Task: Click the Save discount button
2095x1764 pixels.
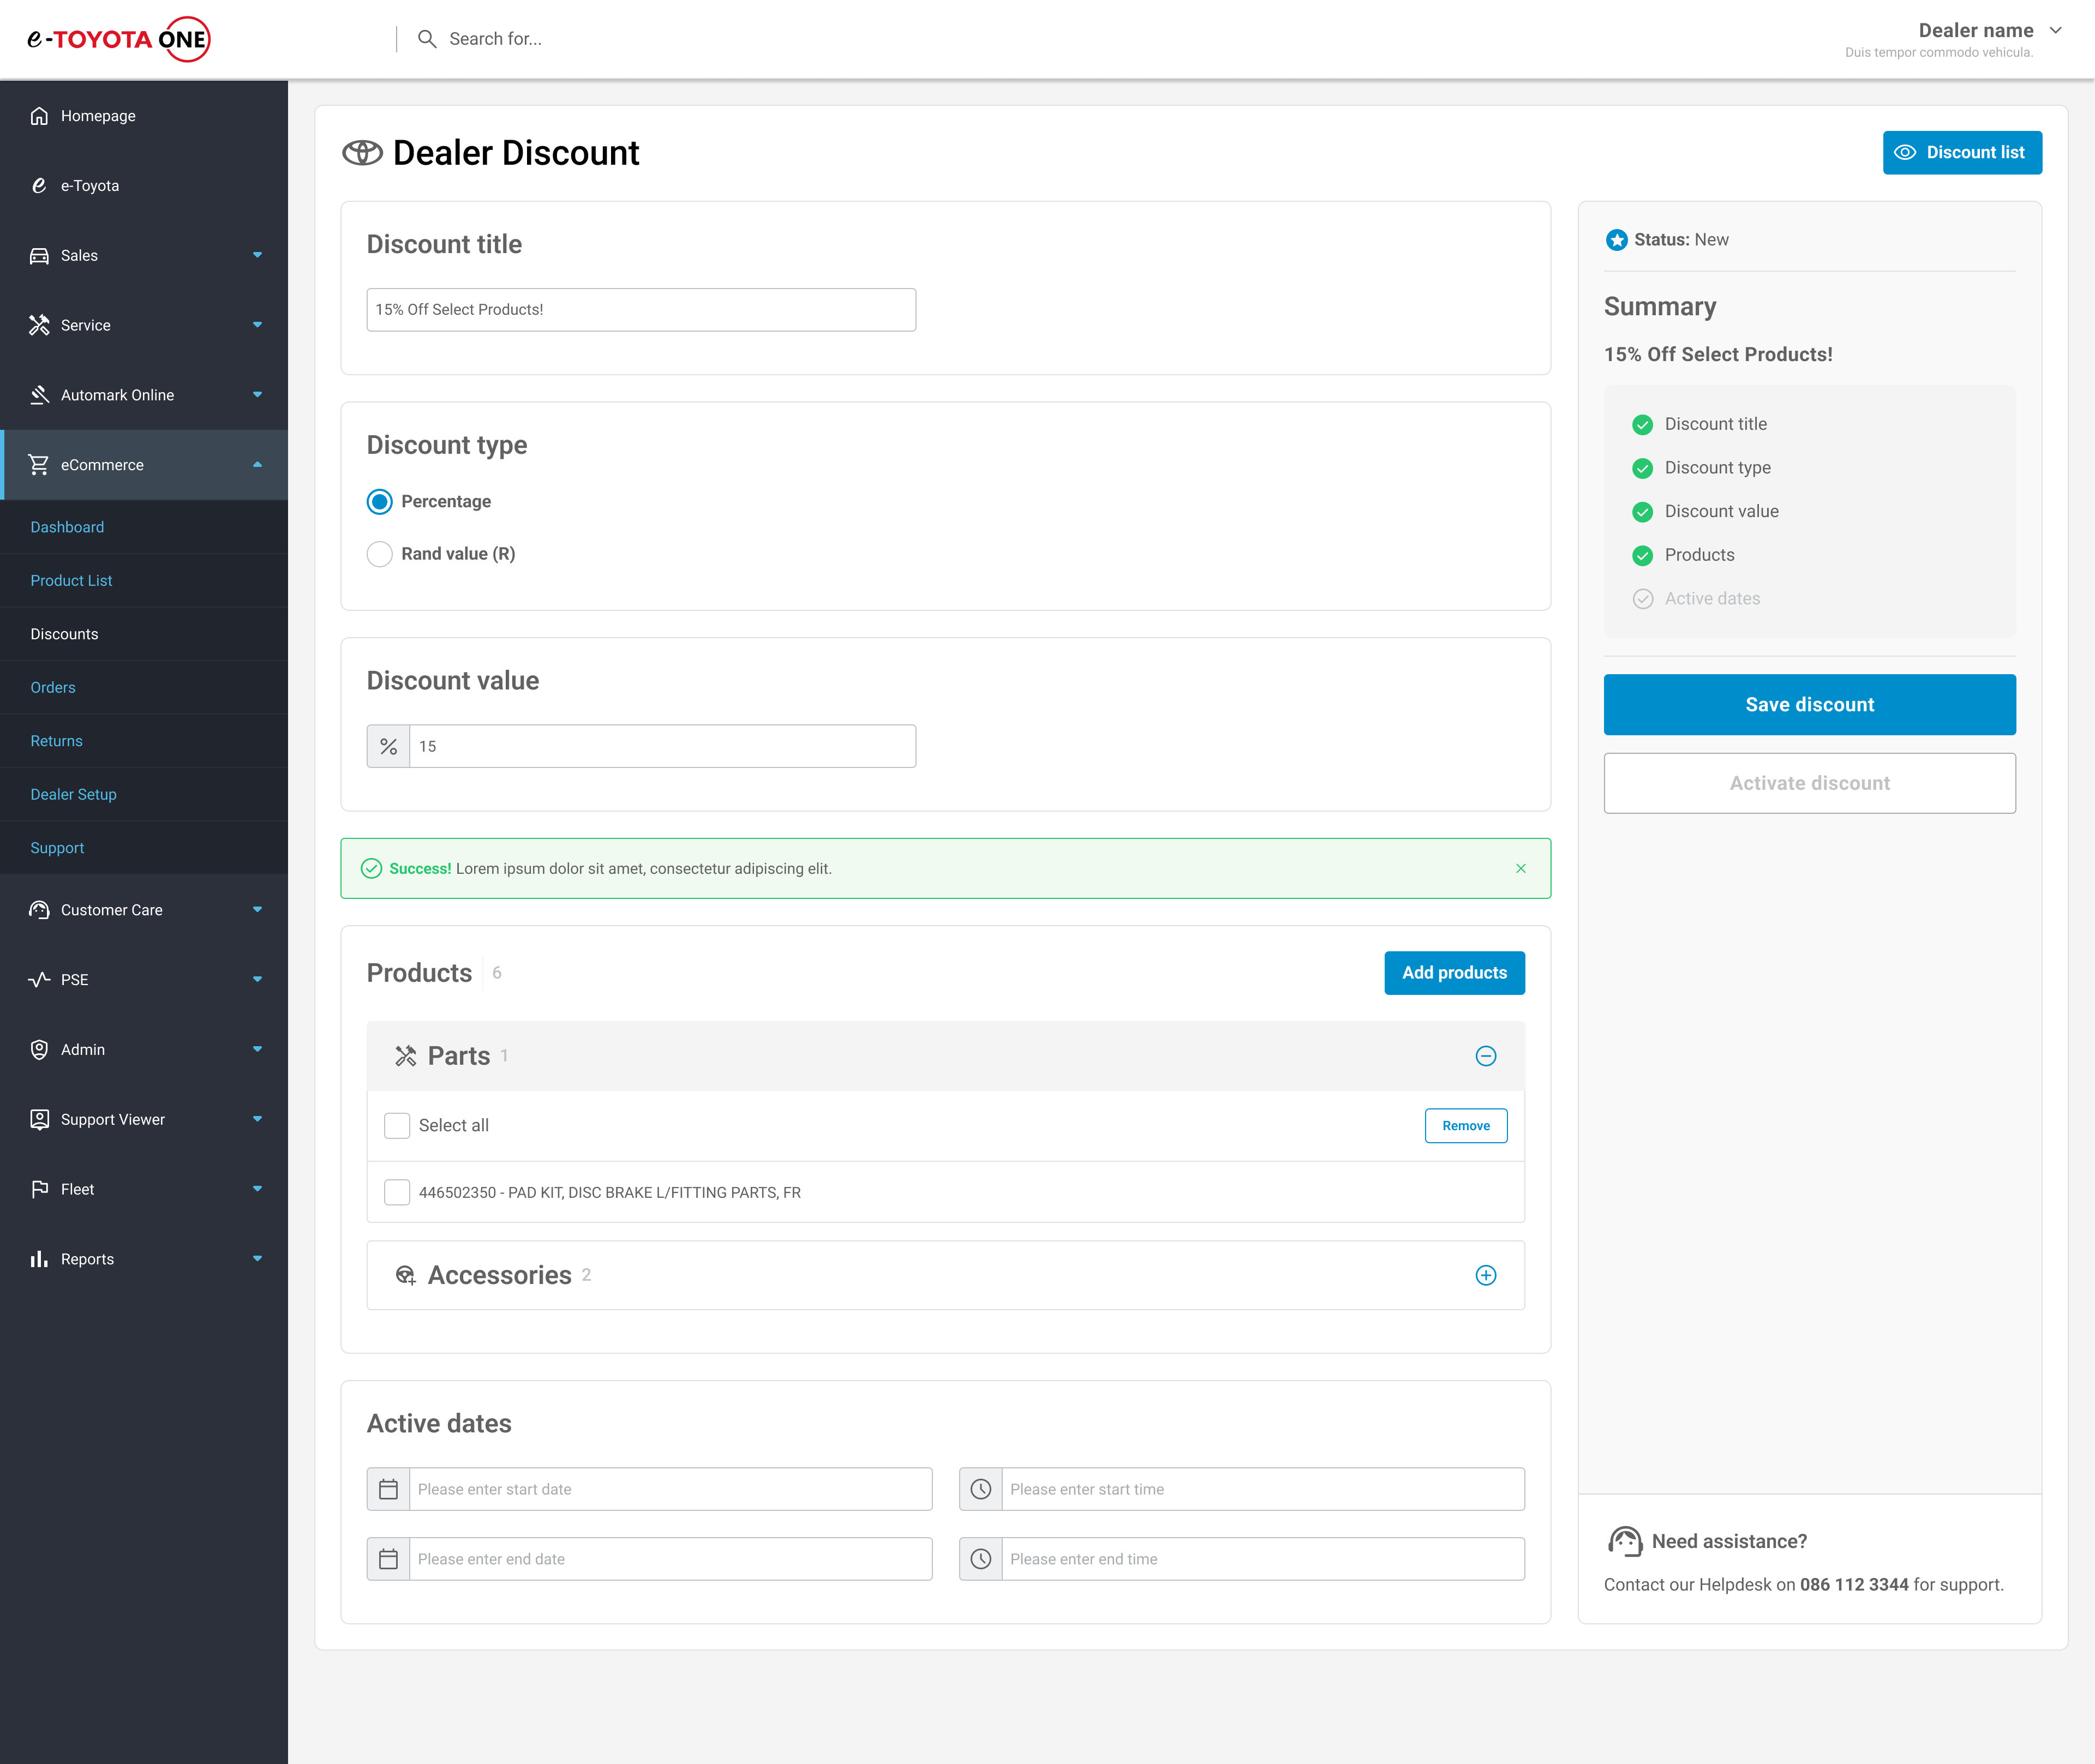Action: pyautogui.click(x=1809, y=705)
